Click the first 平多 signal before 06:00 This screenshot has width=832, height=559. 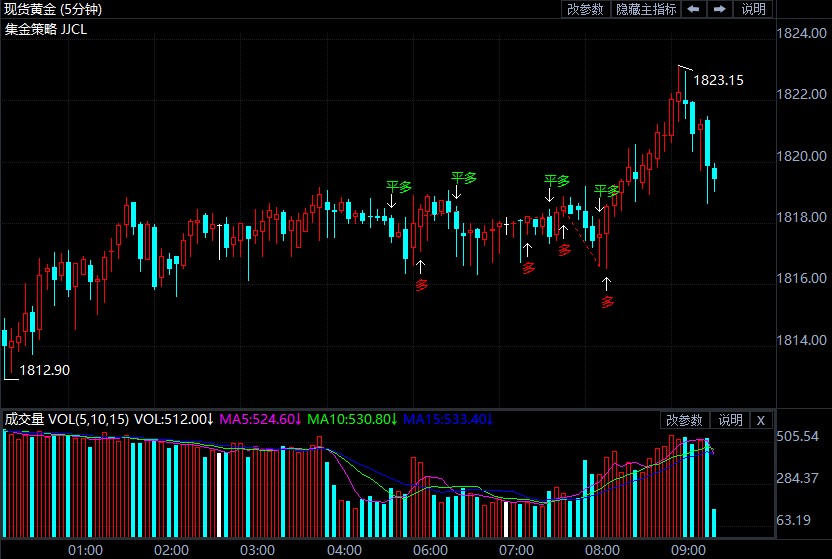[398, 187]
